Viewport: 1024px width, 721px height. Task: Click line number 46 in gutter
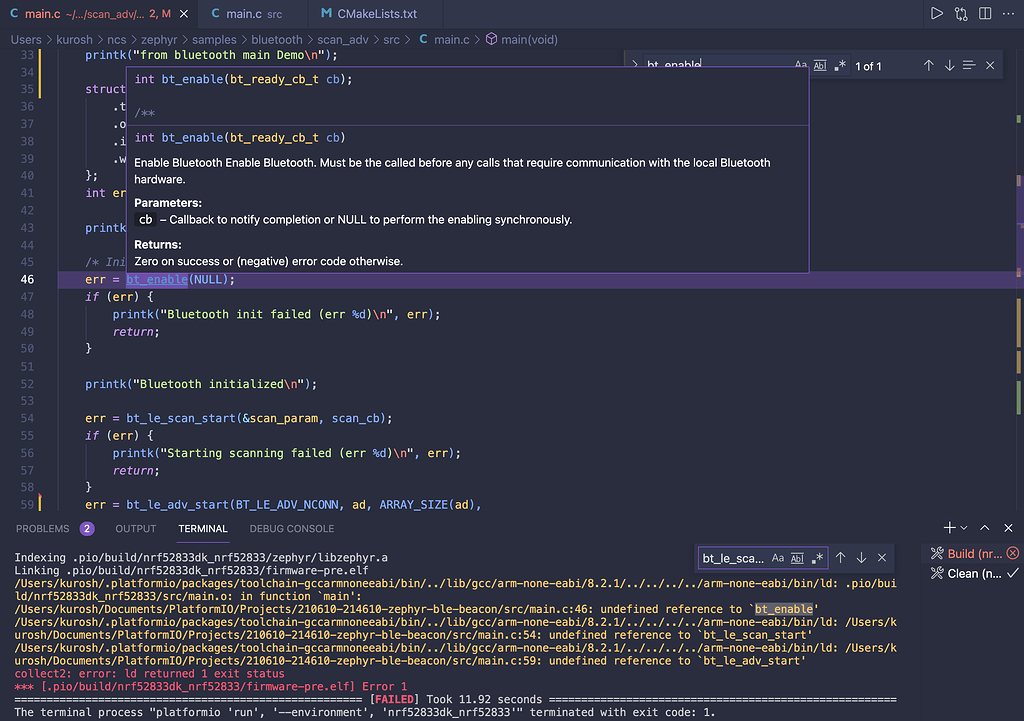coord(27,280)
